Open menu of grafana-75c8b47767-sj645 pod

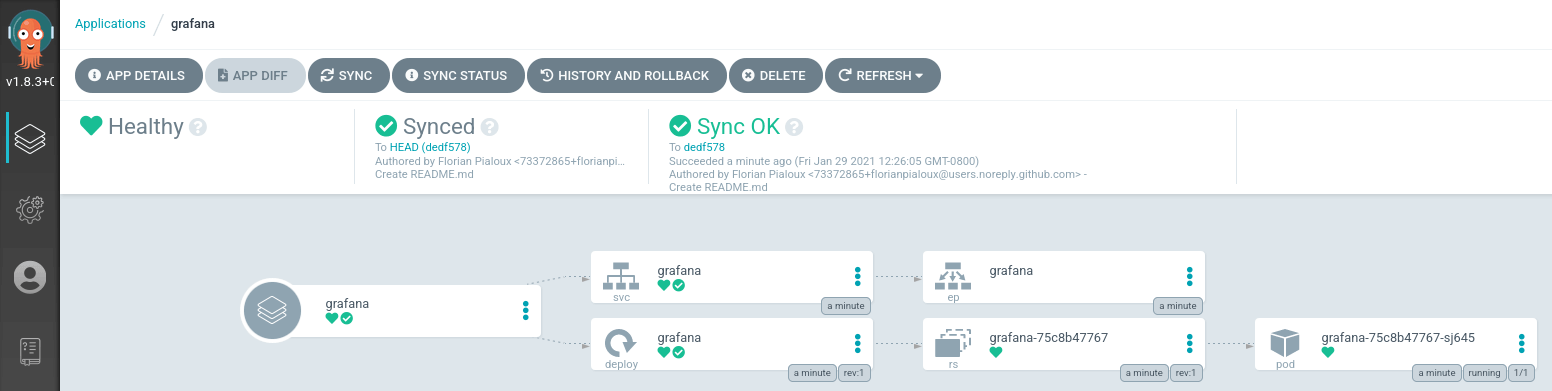coord(1521,344)
